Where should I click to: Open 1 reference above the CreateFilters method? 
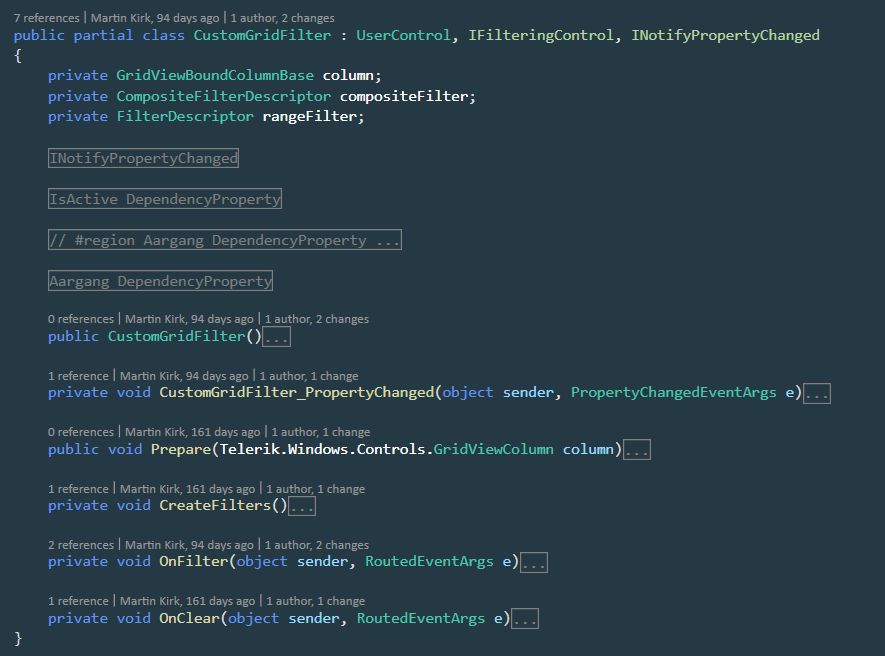(78, 489)
